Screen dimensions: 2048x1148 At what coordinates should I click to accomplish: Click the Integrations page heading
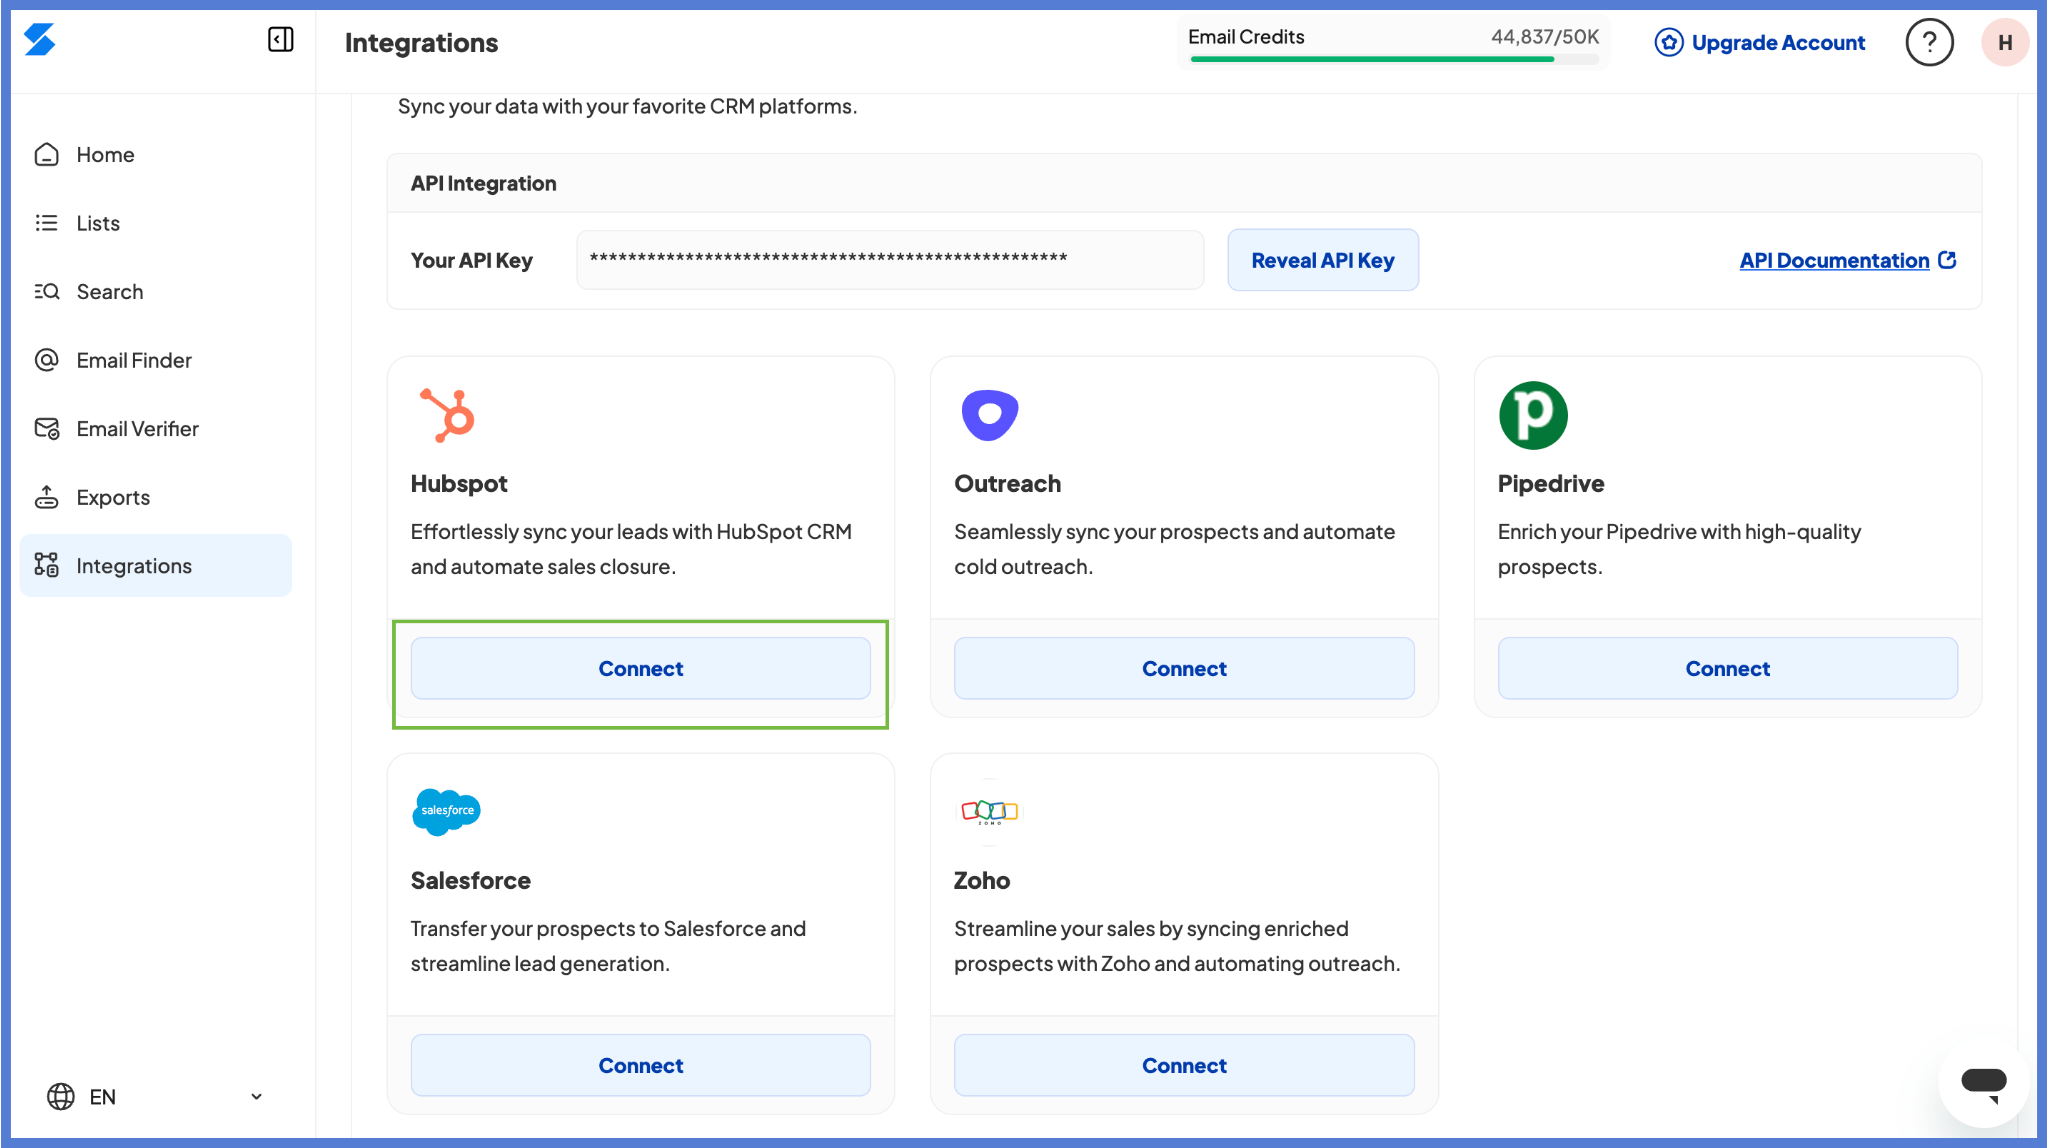(421, 42)
